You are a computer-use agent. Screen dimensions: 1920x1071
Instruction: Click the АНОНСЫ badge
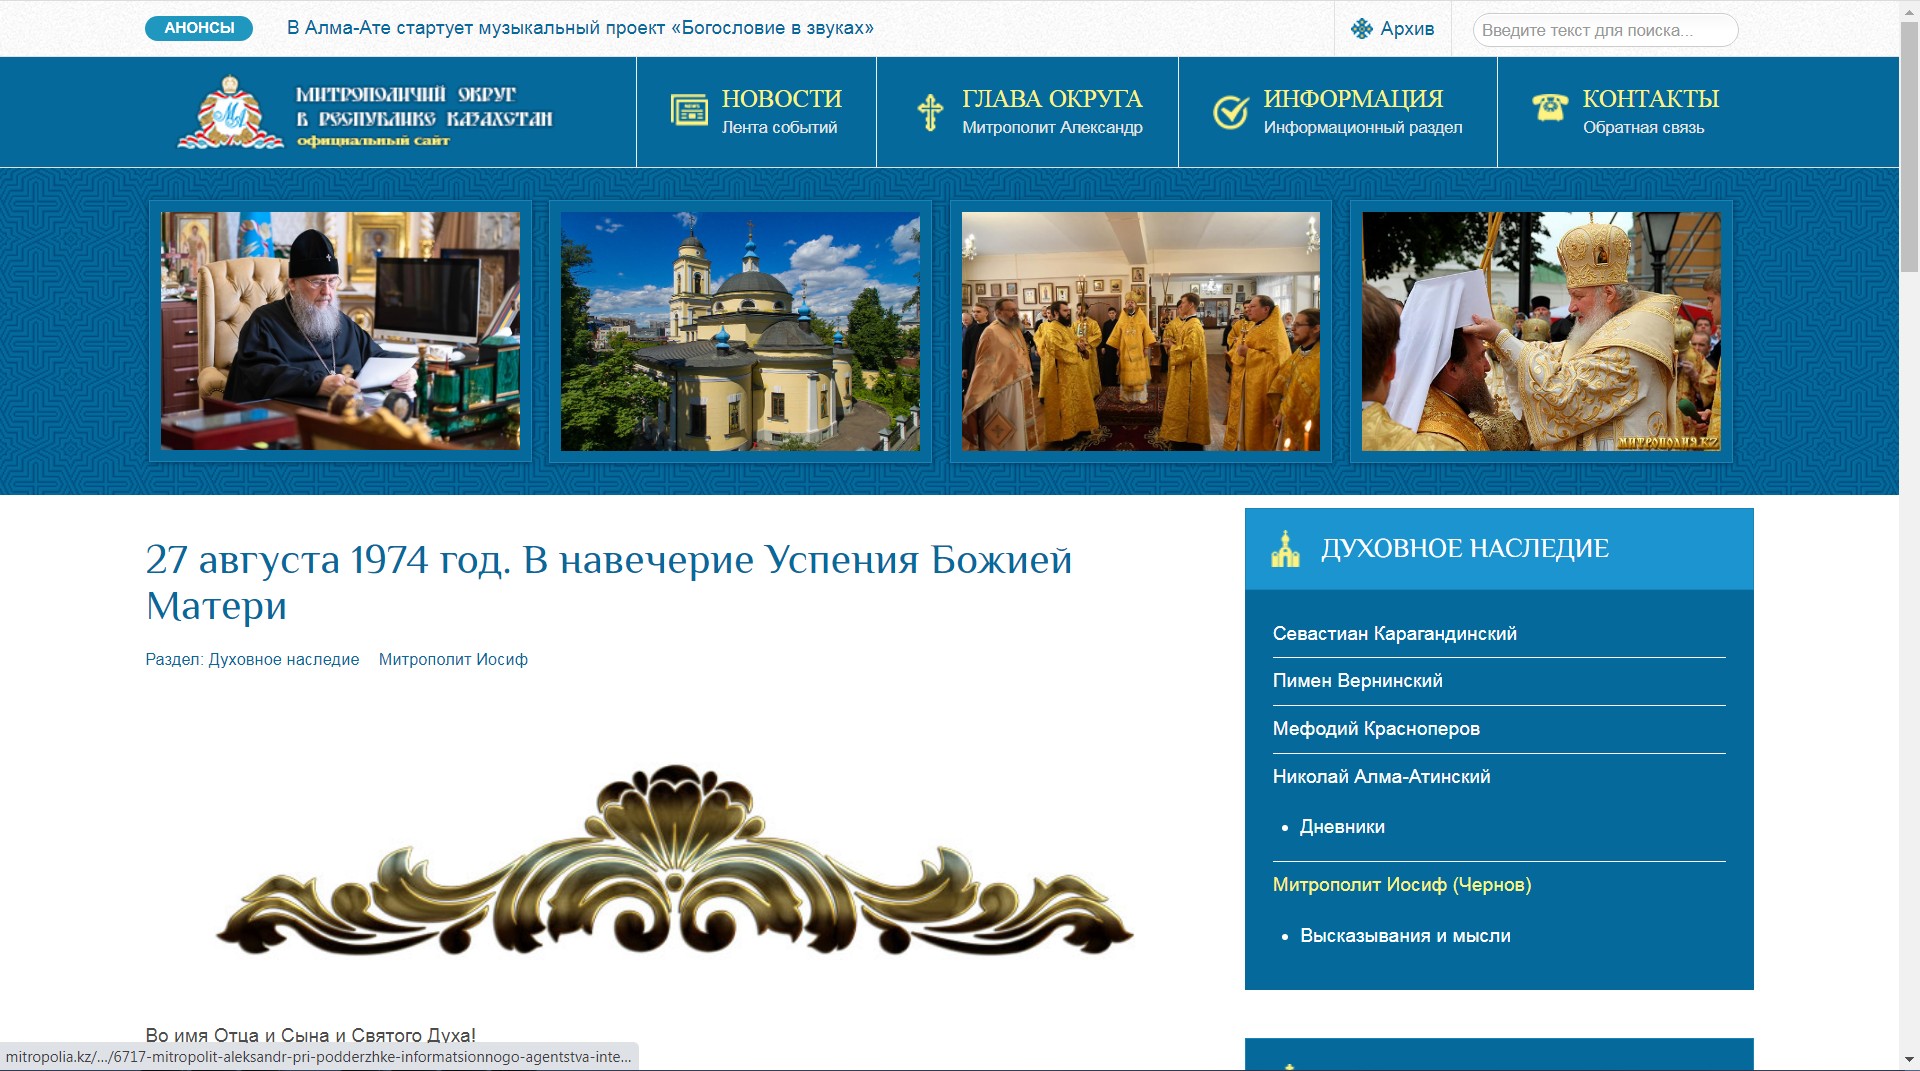click(x=199, y=28)
